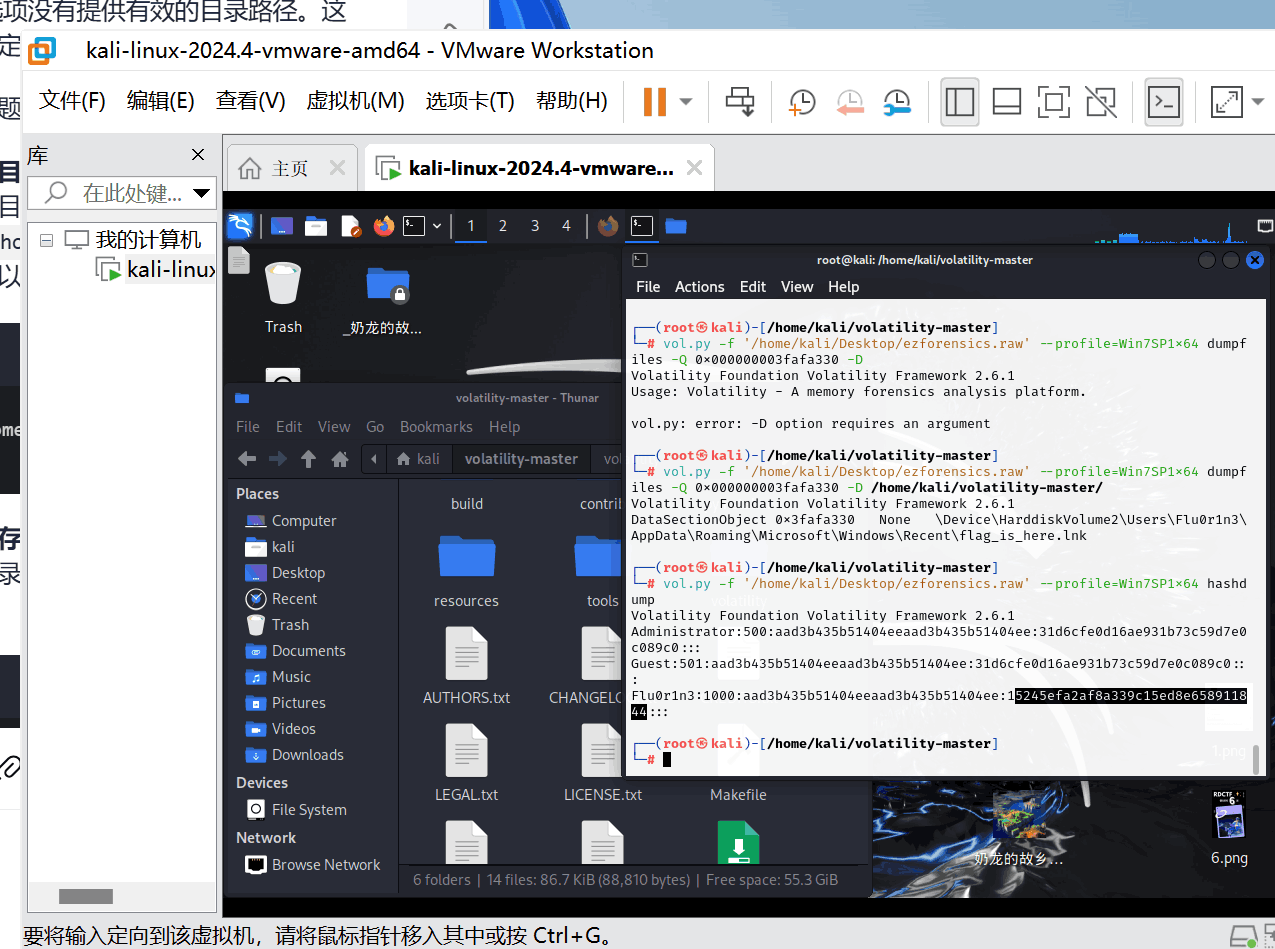Expand the terminal launcher dropdown arrow in Kali panel
Screen dimensions: 1275x949
click(437, 226)
